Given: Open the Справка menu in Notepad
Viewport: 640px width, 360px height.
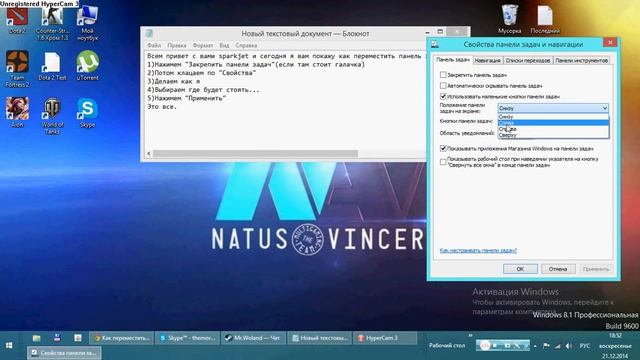Looking at the screenshot, I should tap(246, 45).
